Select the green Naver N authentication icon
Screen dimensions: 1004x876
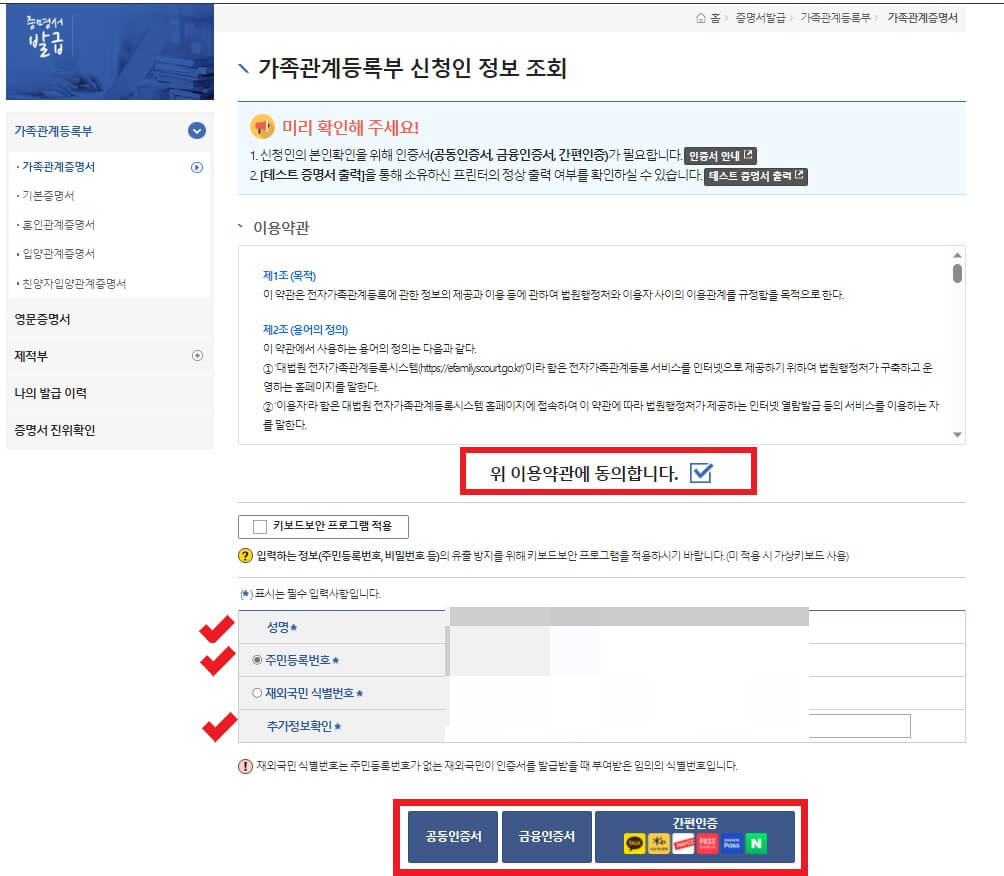(x=757, y=843)
